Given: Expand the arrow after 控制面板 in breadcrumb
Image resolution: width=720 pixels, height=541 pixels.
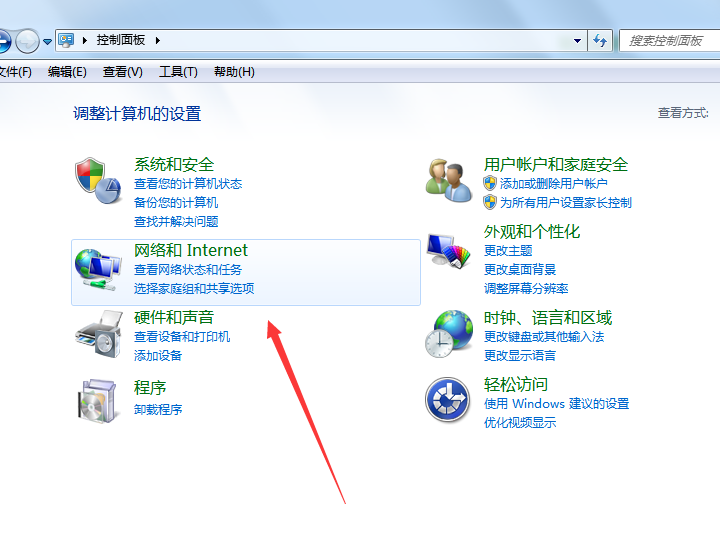Looking at the screenshot, I should click(158, 40).
